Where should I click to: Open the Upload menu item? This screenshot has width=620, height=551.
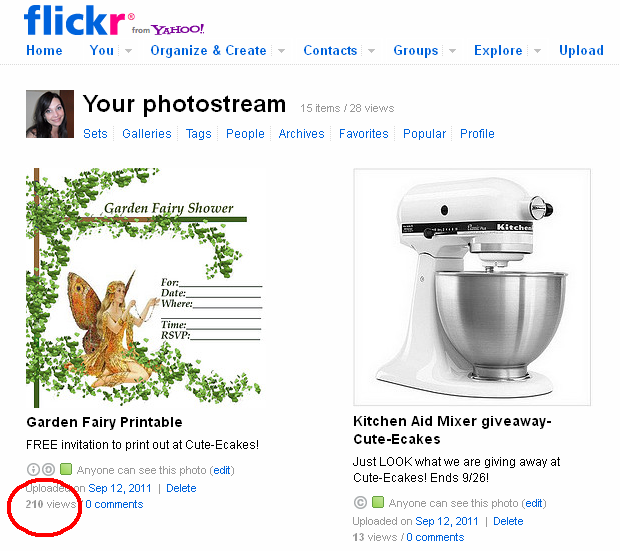581,50
